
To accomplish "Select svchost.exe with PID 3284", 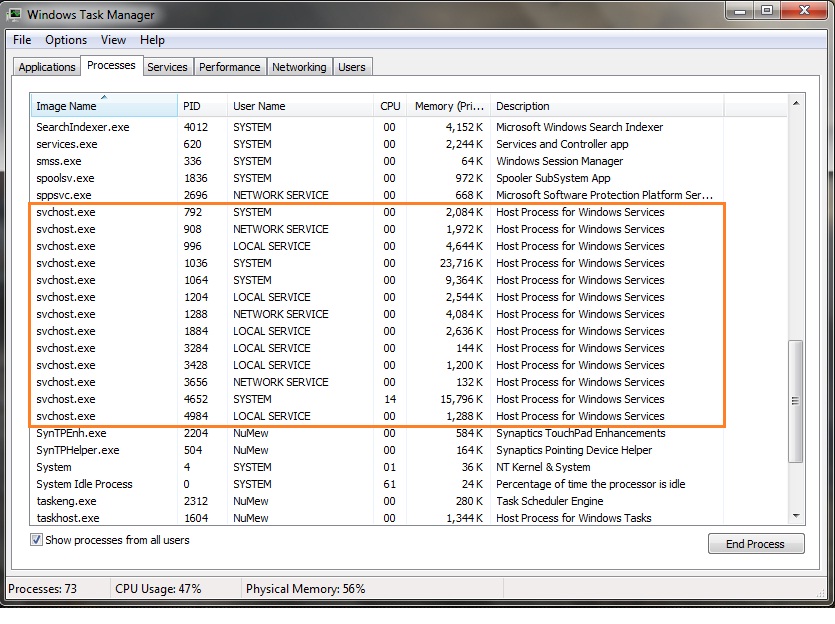I will [377, 349].
